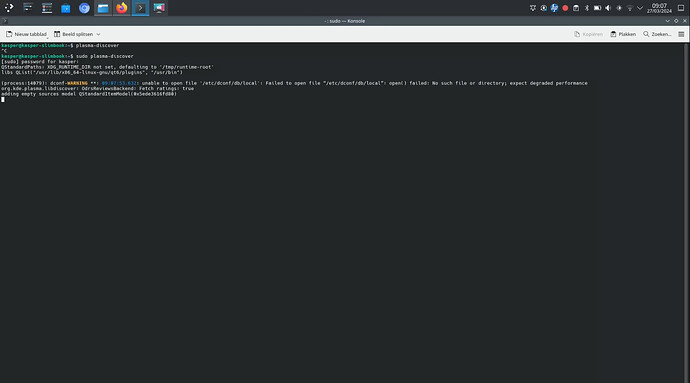Open the first system tray icon

(x=533, y=8)
